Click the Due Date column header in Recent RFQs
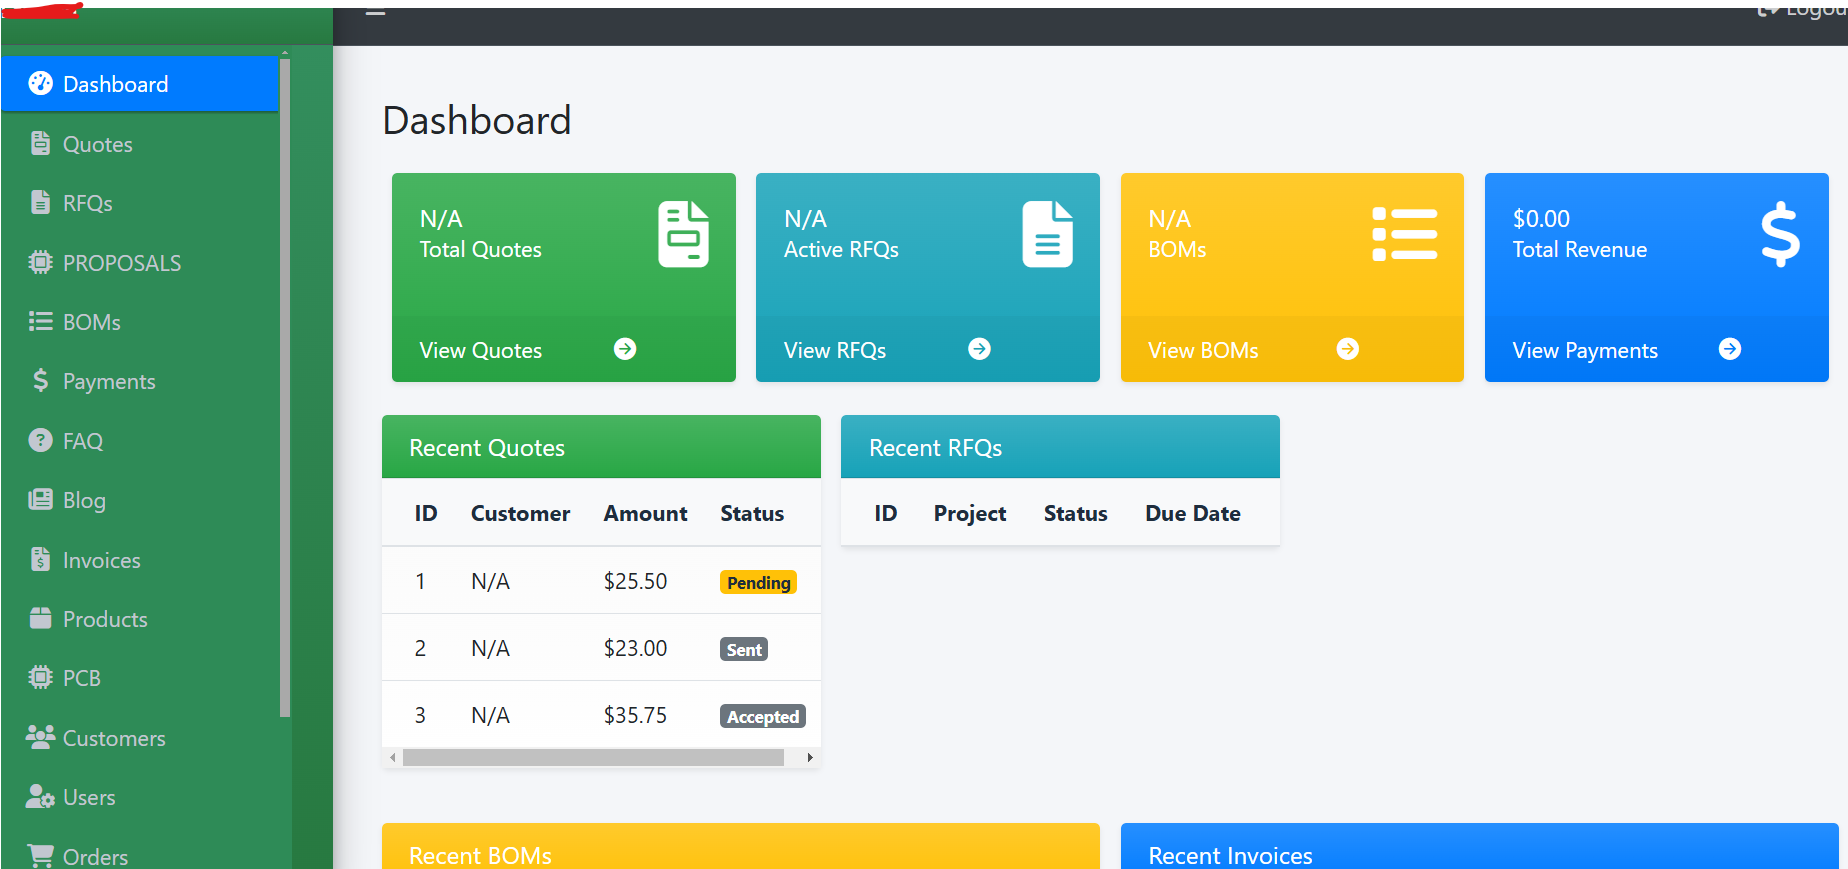The width and height of the screenshot is (1848, 869). coord(1193,513)
